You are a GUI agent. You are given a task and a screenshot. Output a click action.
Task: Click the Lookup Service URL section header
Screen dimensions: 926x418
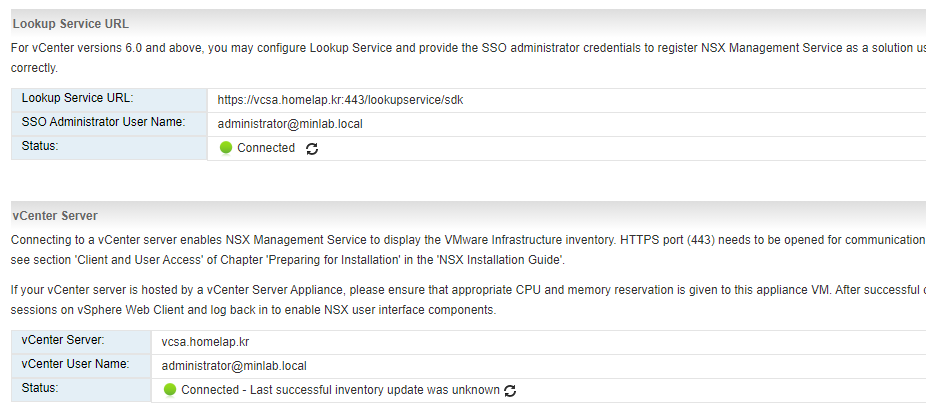[71, 24]
